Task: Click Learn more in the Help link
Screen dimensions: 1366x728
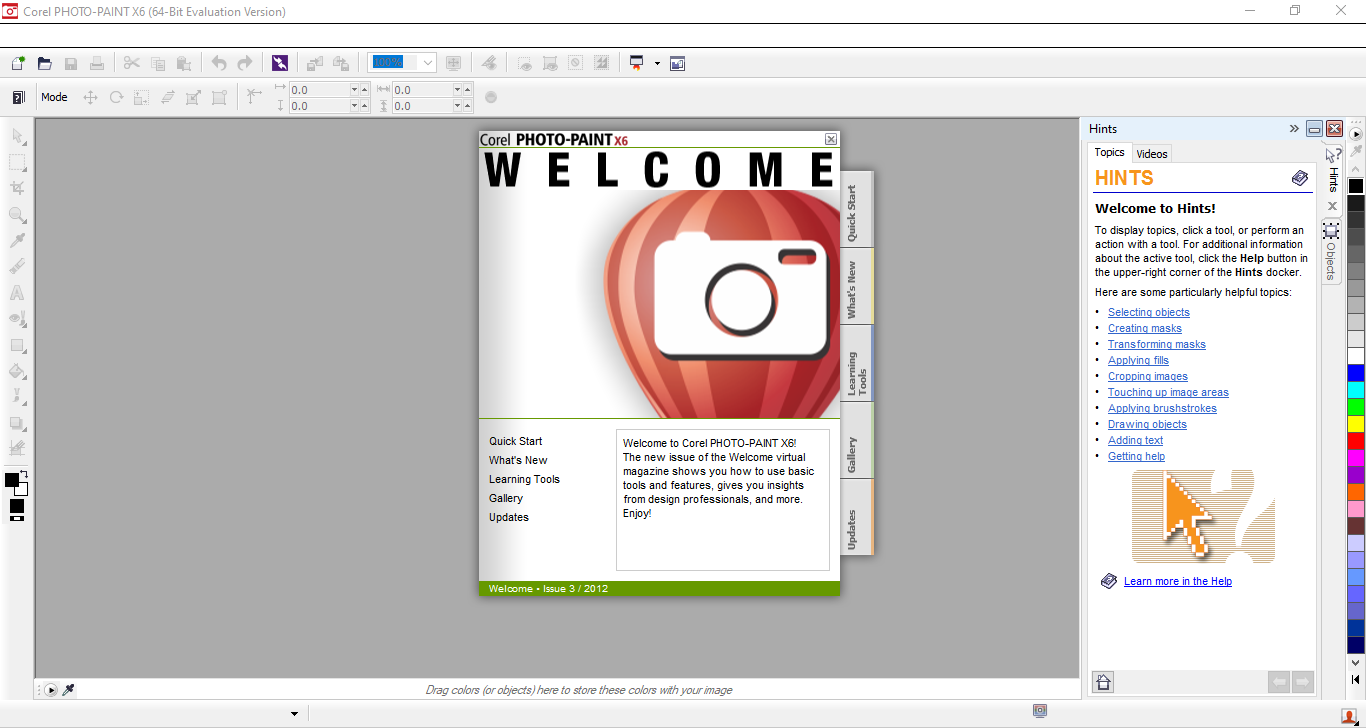Action: click(x=1177, y=581)
